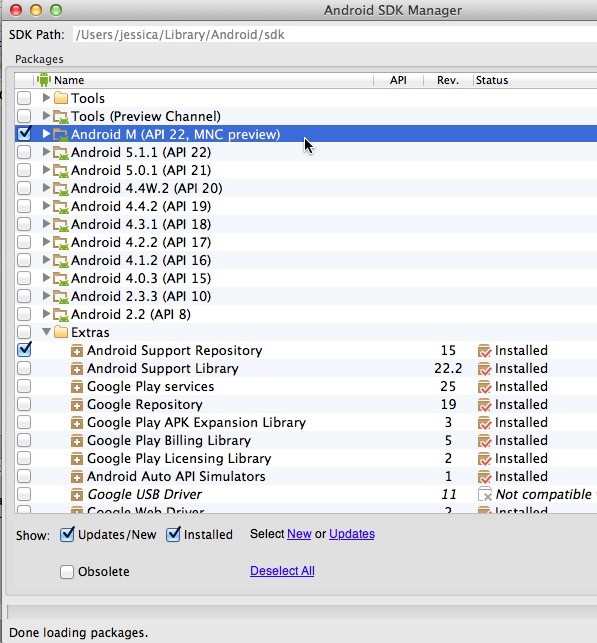Click Installed status icon for Android Auto API Simulators

[485, 477]
